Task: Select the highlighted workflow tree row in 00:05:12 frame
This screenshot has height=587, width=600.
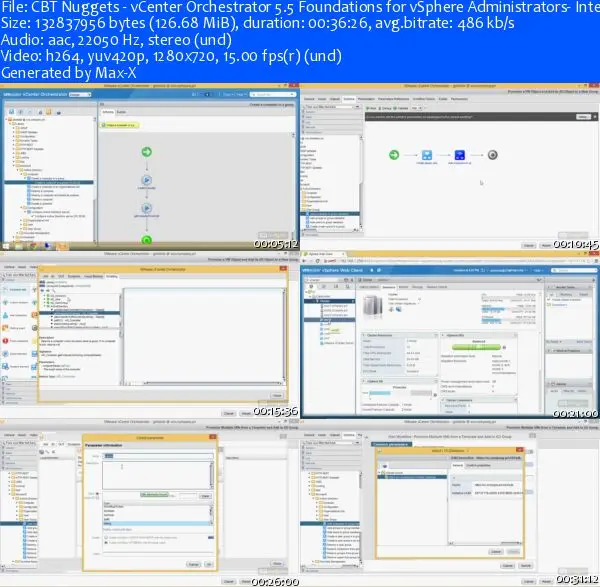Action: point(49,183)
